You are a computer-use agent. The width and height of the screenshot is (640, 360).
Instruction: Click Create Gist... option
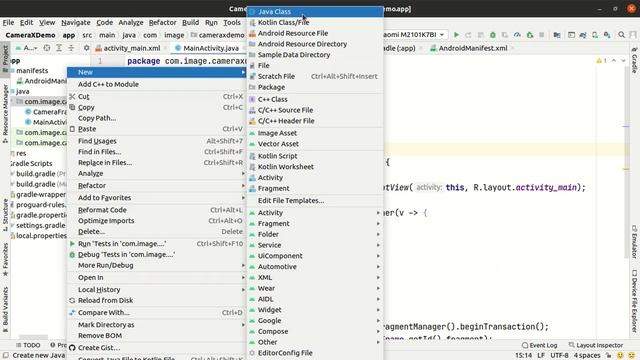point(157,348)
